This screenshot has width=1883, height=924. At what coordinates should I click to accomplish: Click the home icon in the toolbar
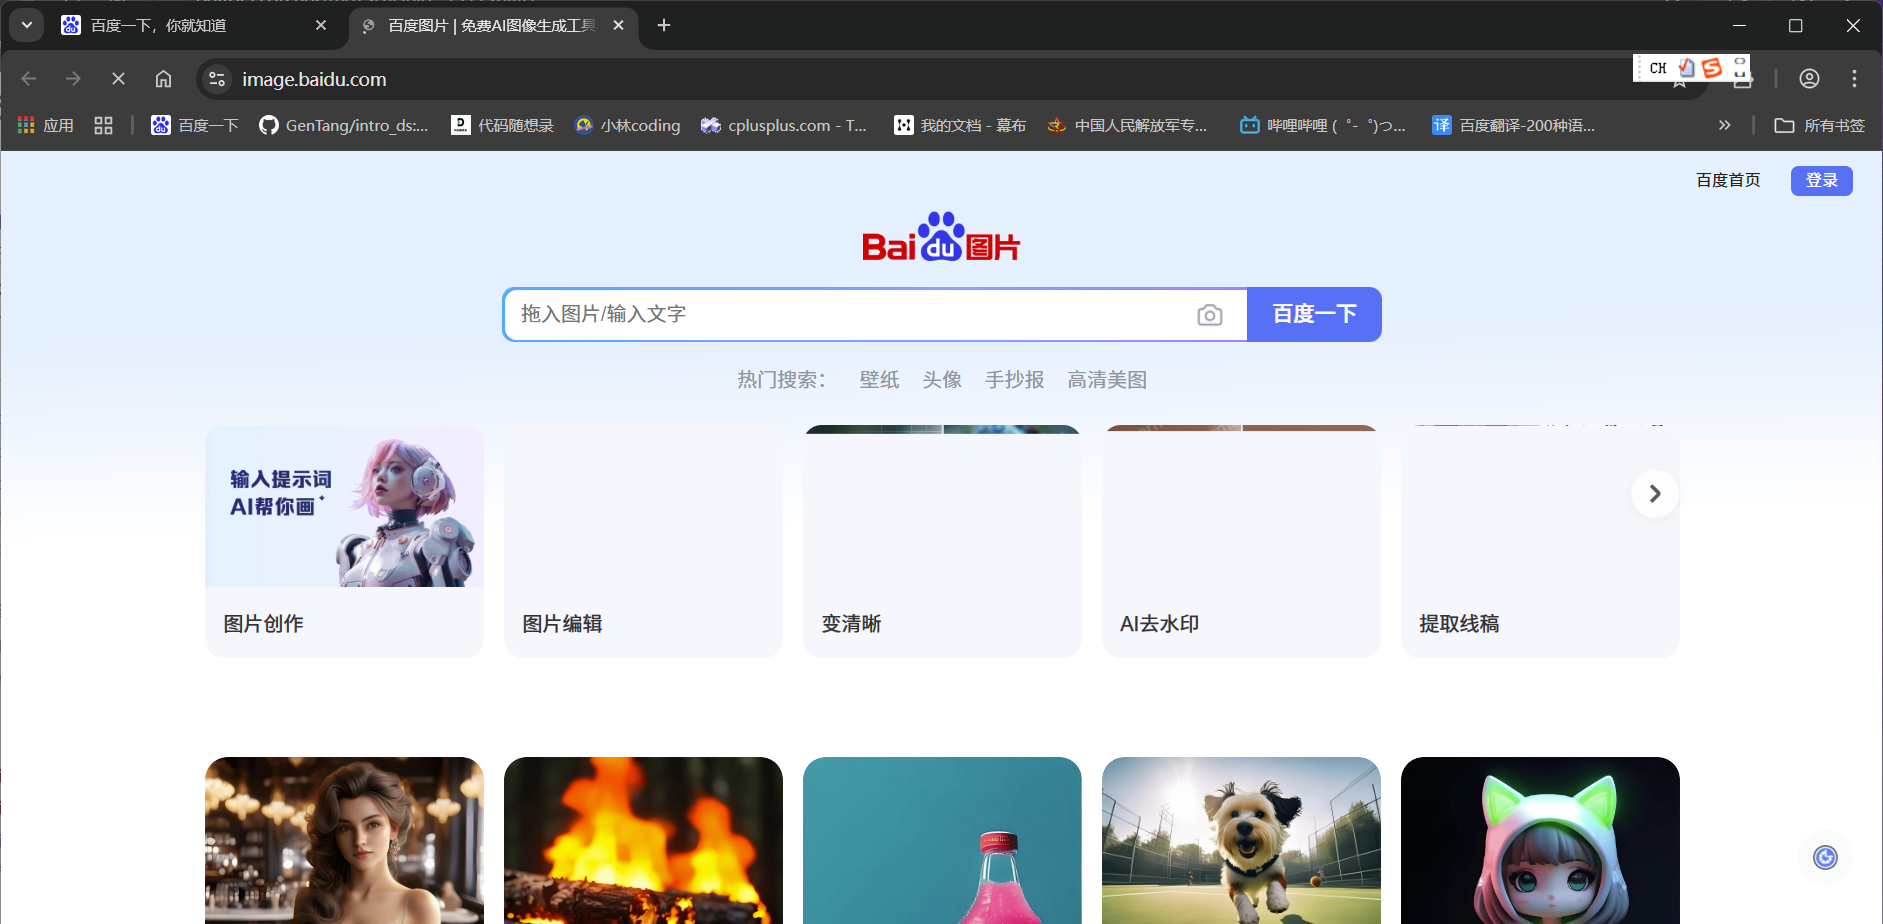(163, 79)
